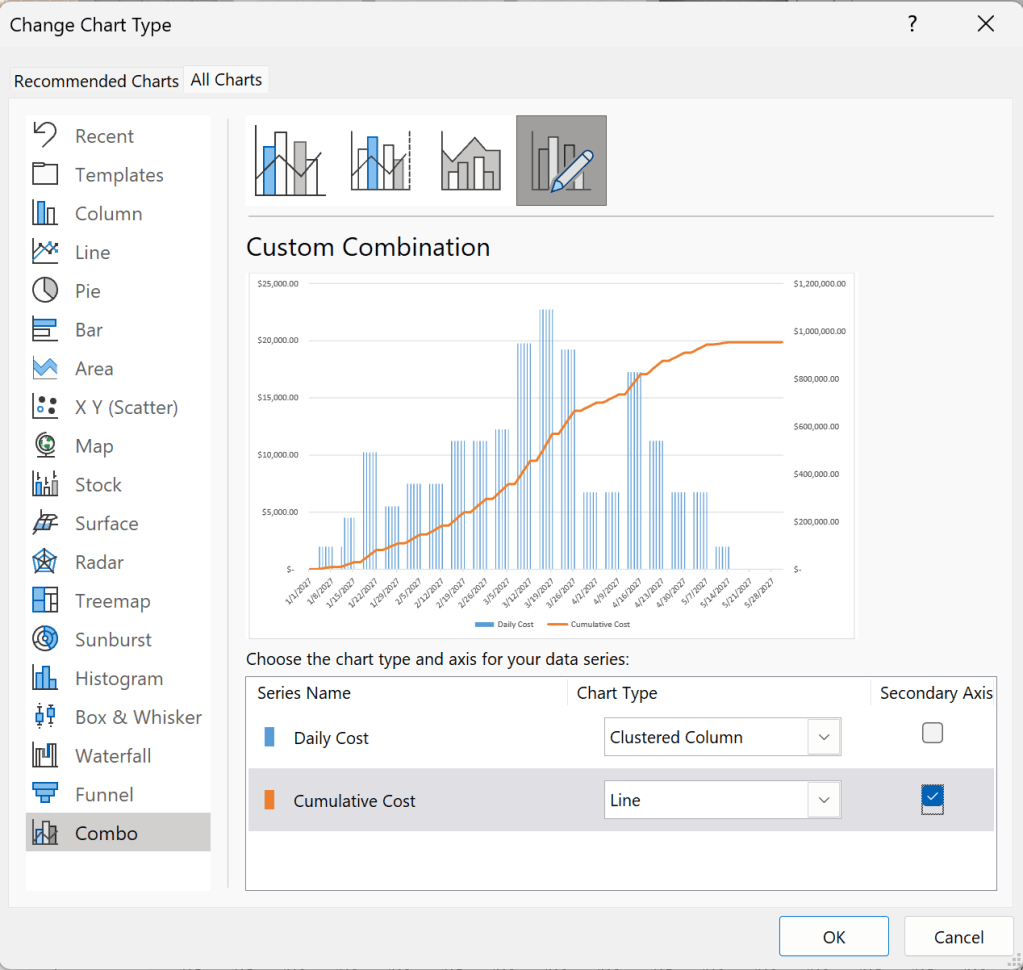Pick the Stacked Area - Clustered Column icon
1023x970 pixels.
click(x=470, y=160)
